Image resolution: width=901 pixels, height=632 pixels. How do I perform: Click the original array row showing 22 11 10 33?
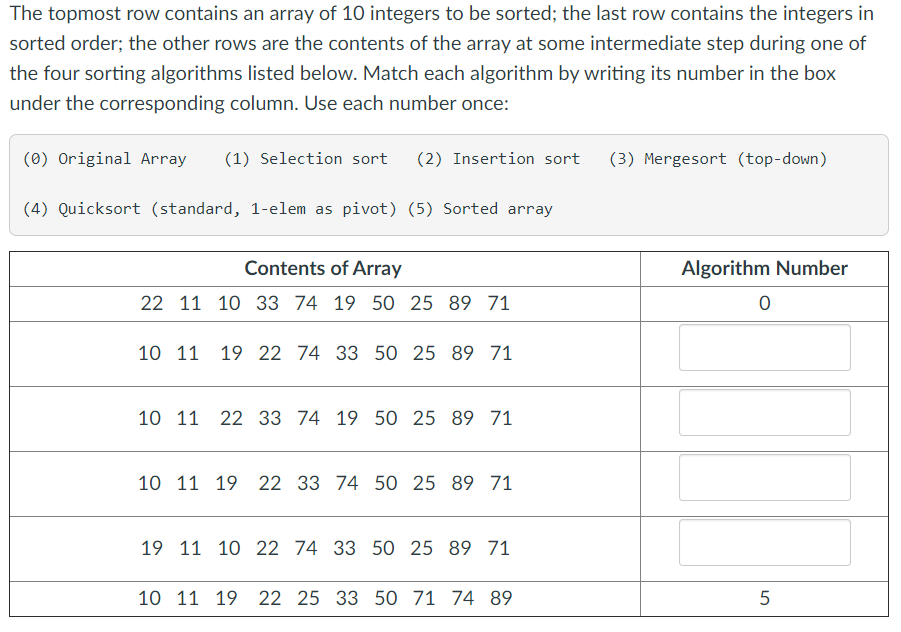[322, 303]
